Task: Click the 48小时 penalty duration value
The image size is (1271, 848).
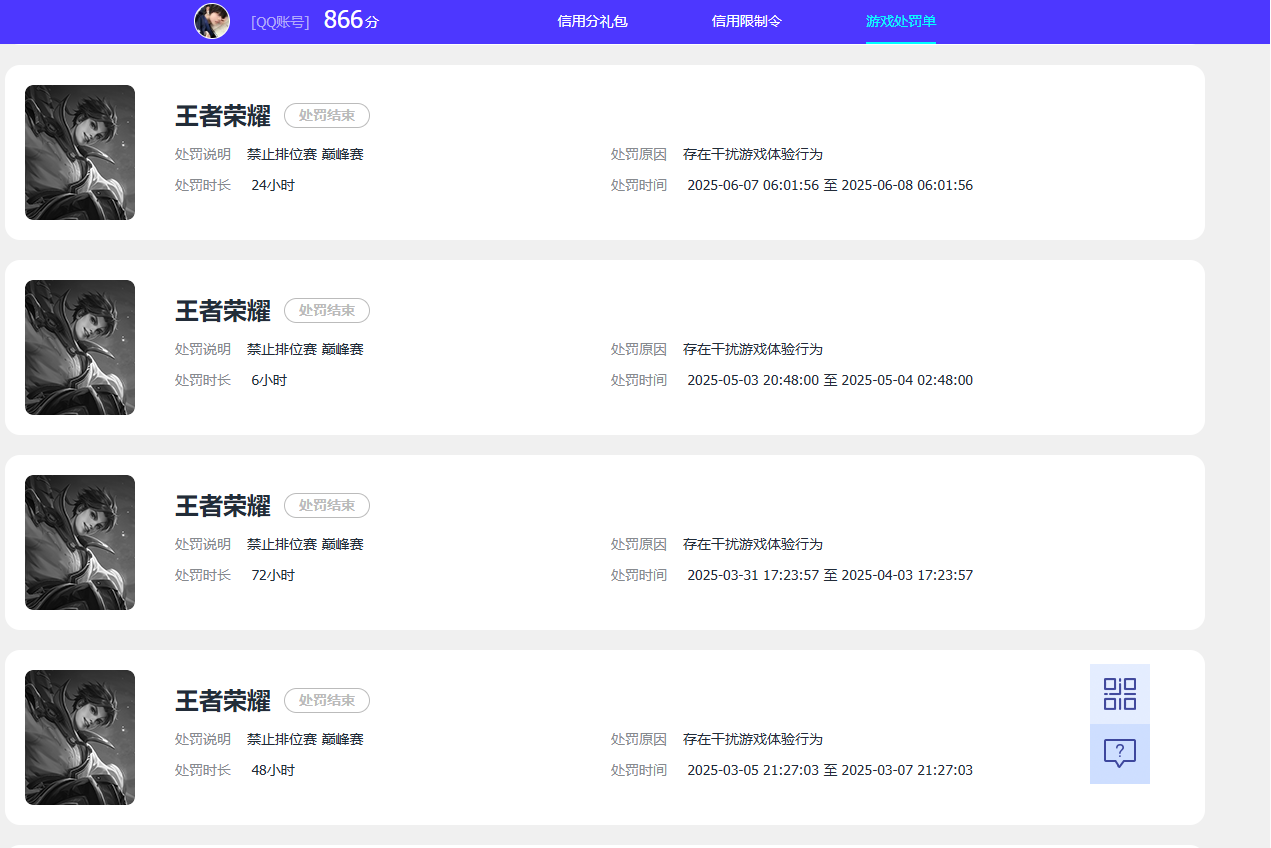Action: (273, 770)
